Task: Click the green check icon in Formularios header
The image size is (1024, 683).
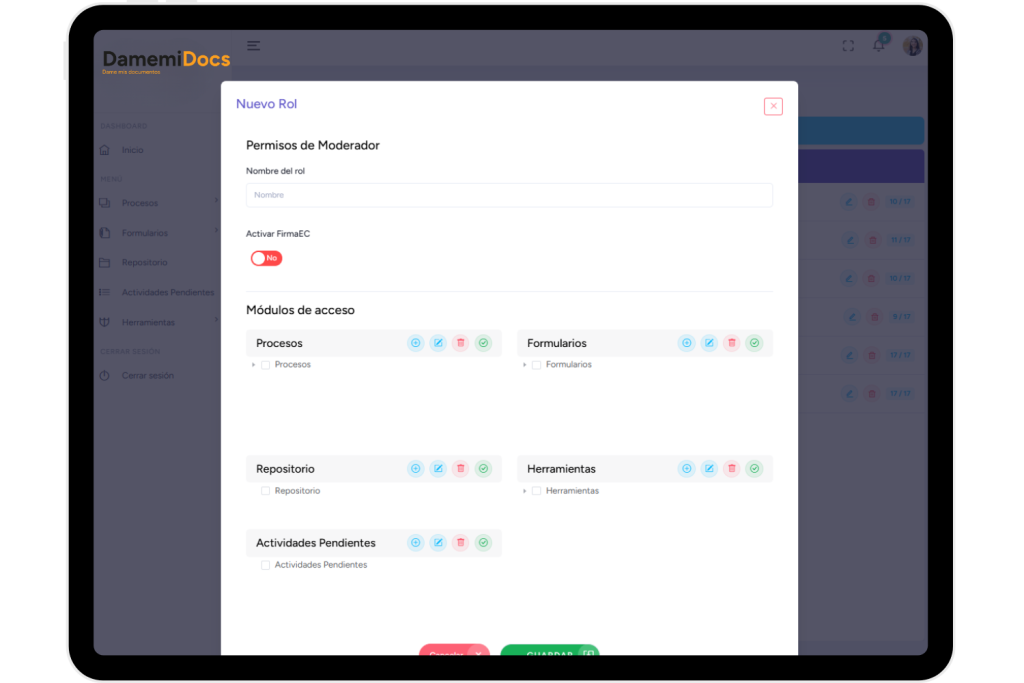Action: (754, 343)
